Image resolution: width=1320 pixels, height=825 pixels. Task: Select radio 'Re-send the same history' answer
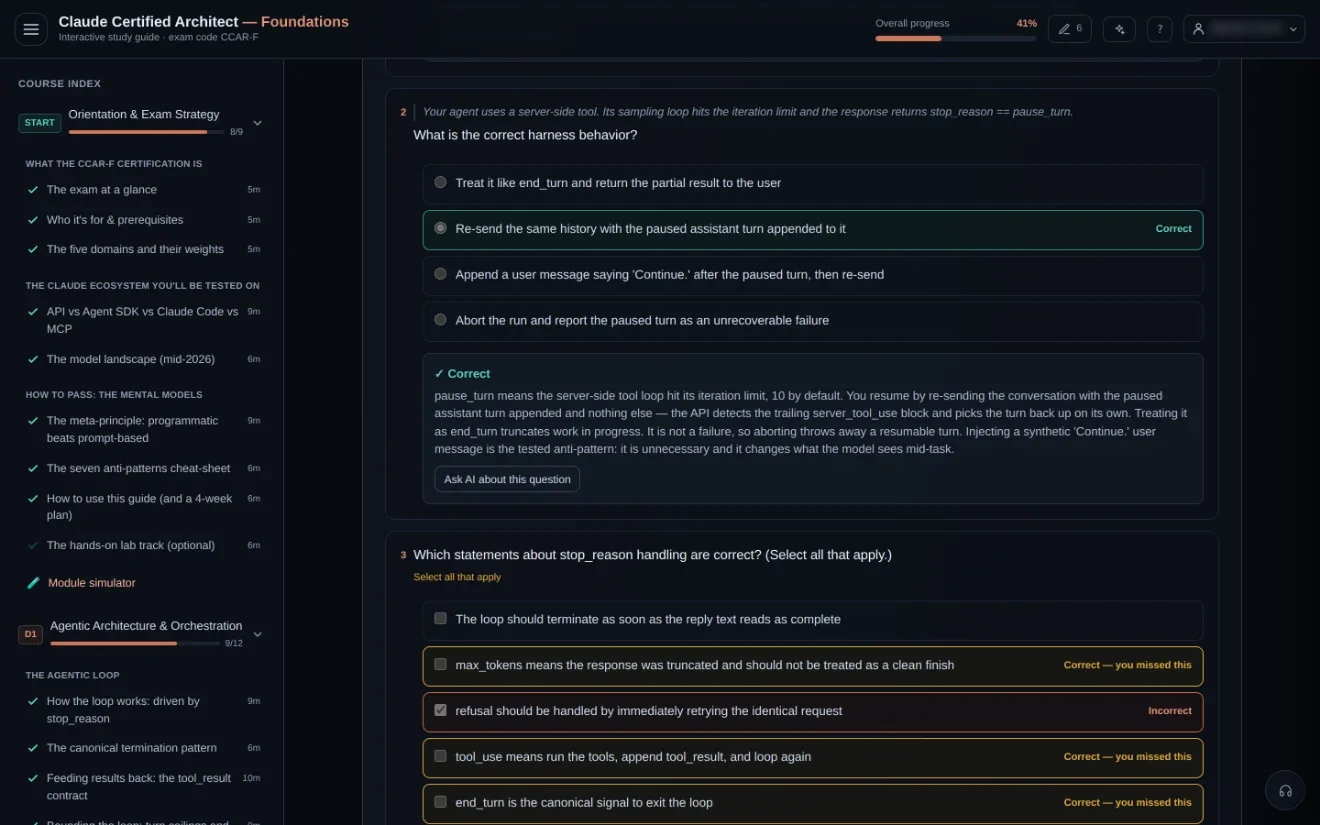click(x=440, y=229)
